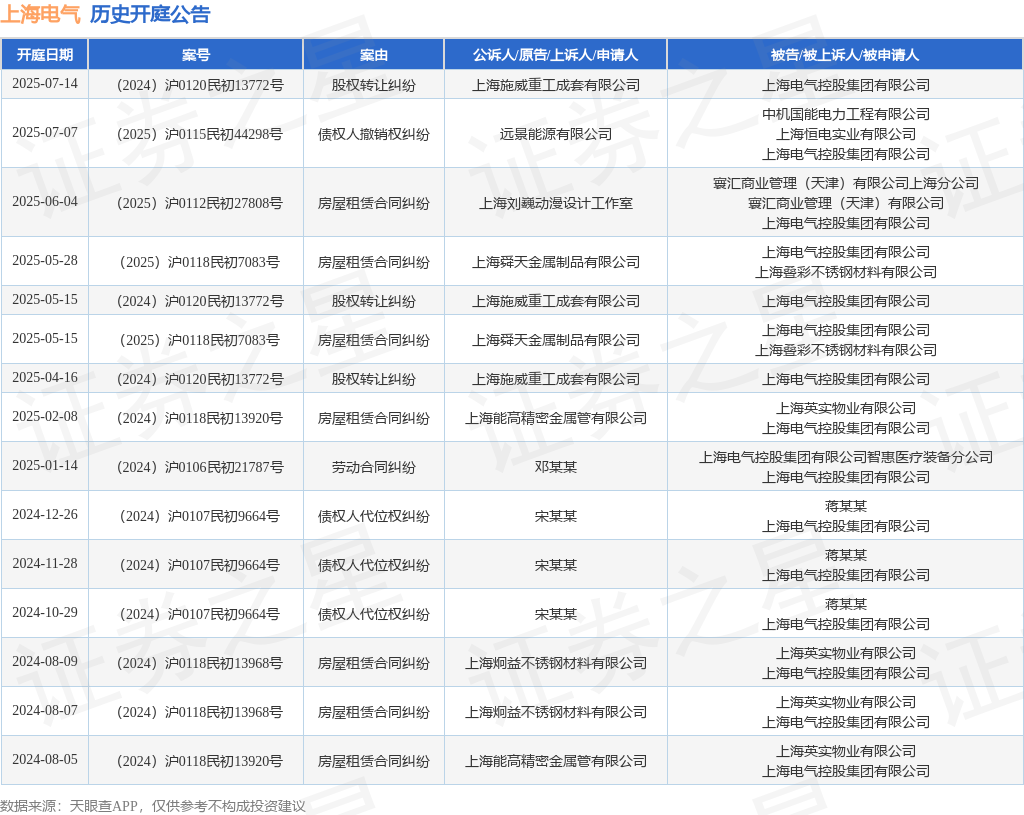
Task: Click 蒋某某 in the 2024-11-28 row
Action: click(845, 555)
